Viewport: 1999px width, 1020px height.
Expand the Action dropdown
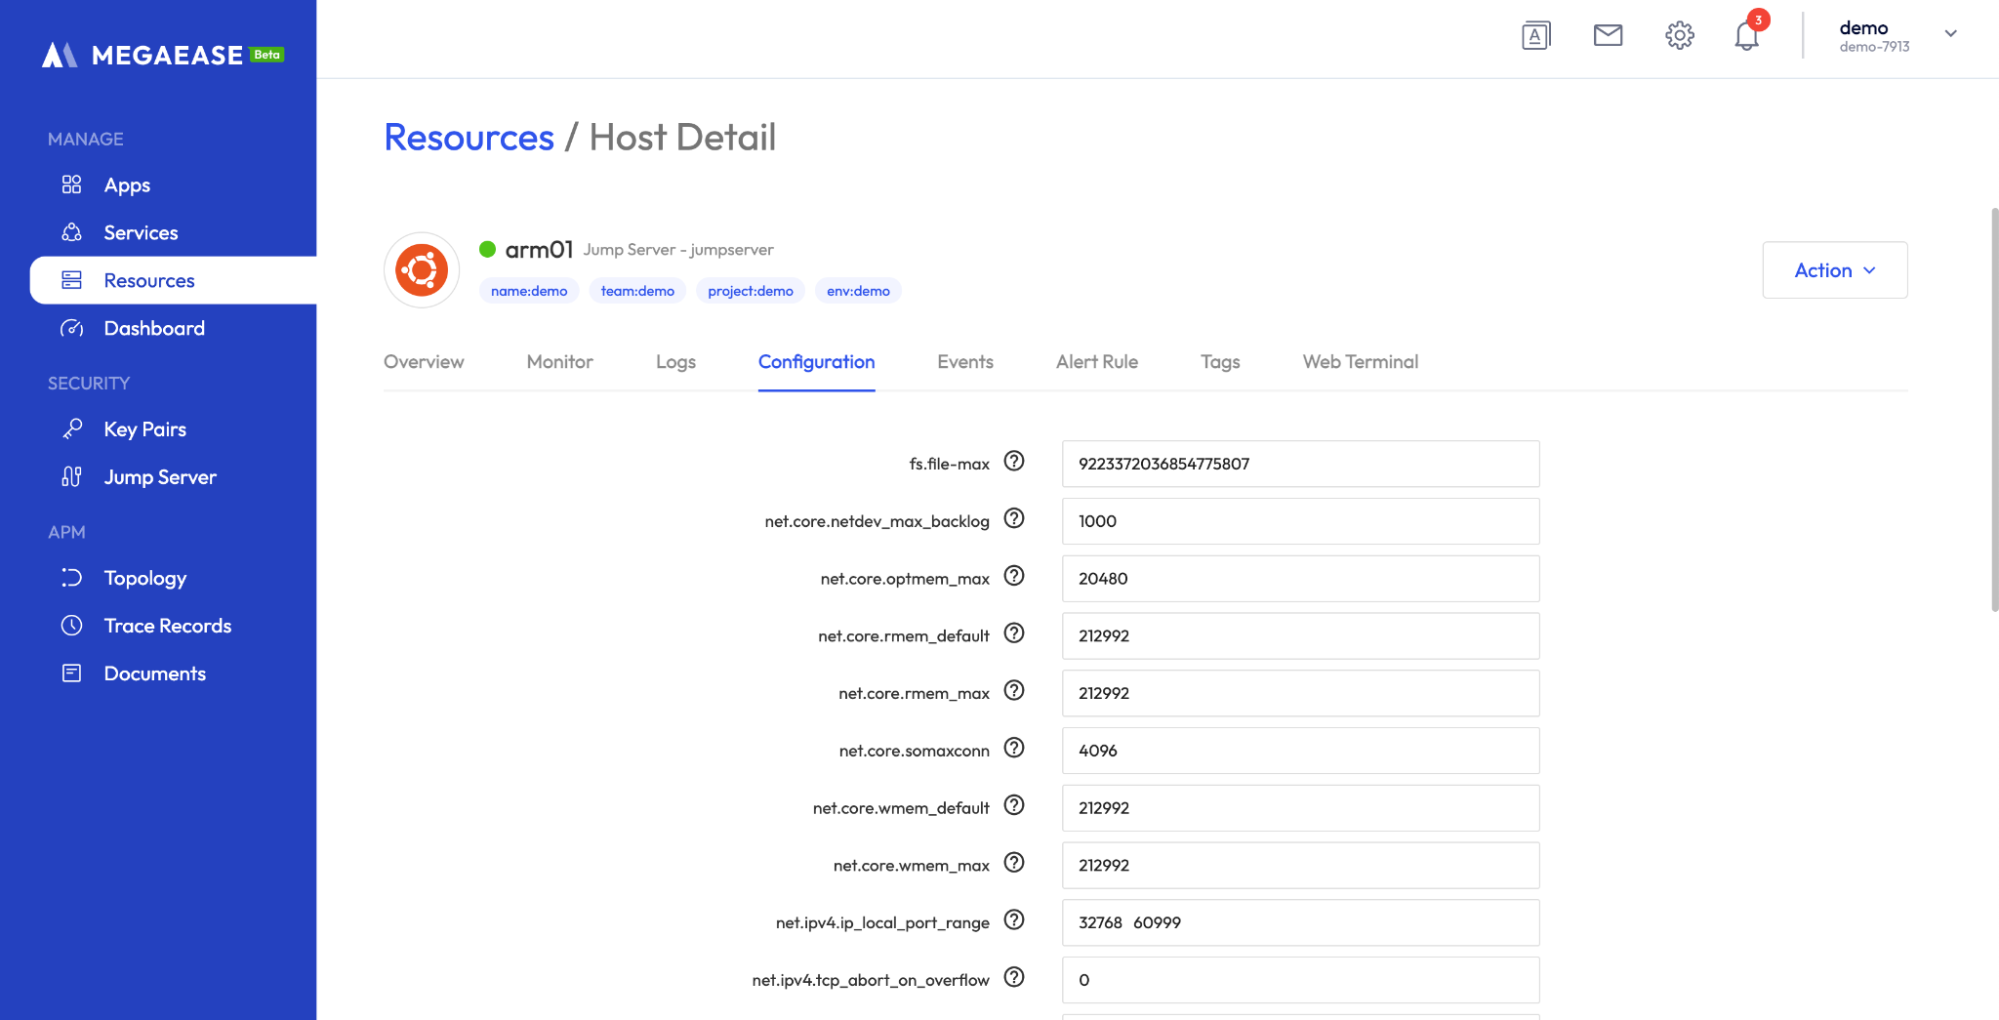pyautogui.click(x=1834, y=270)
